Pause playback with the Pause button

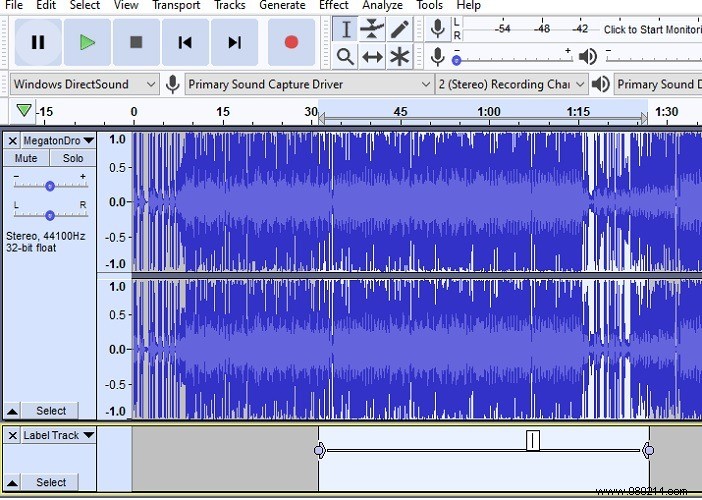(38, 43)
